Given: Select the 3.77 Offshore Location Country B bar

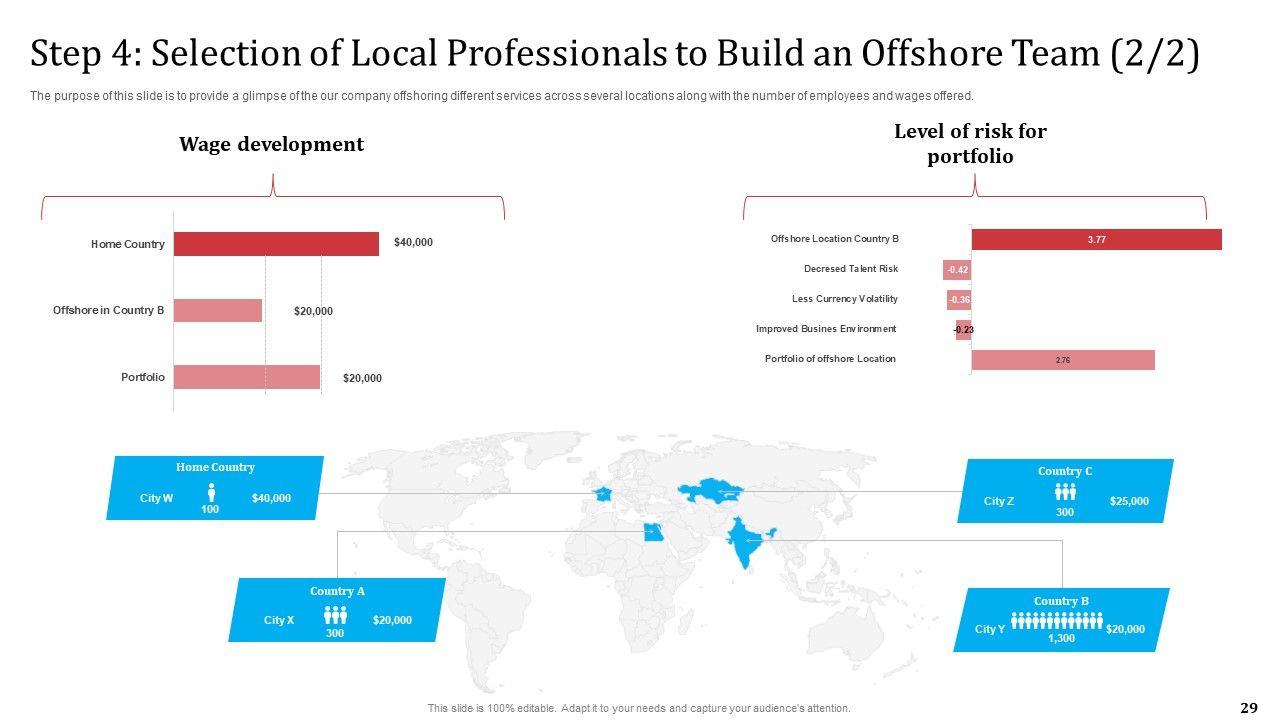Looking at the screenshot, I should coord(1096,240).
